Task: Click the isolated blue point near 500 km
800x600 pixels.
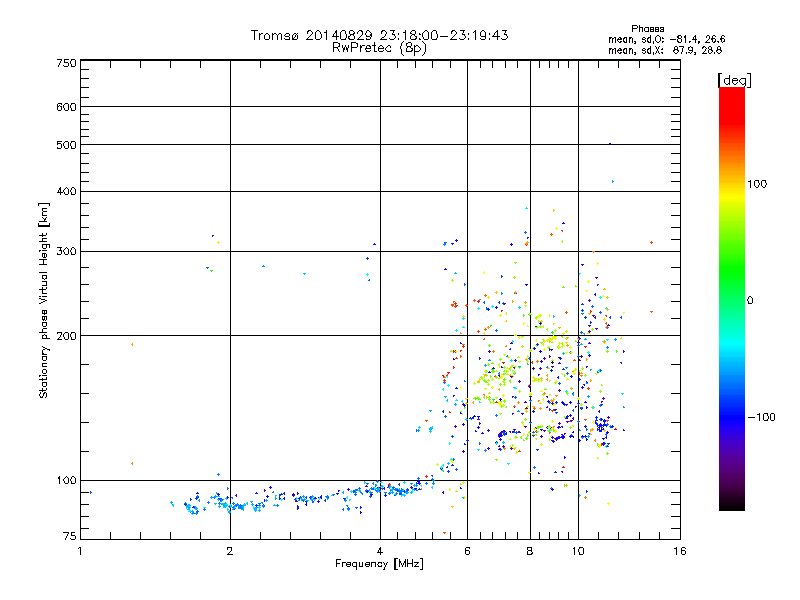Action: point(610,144)
